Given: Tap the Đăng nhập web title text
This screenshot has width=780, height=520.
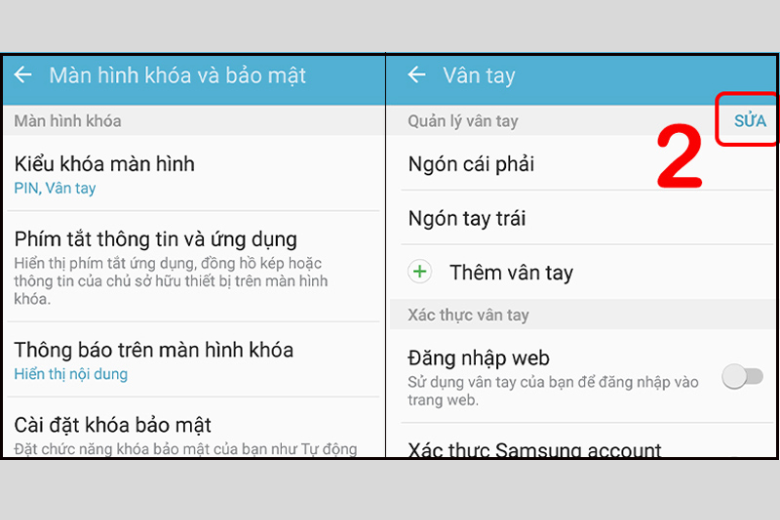Looking at the screenshot, I should click(x=479, y=357).
